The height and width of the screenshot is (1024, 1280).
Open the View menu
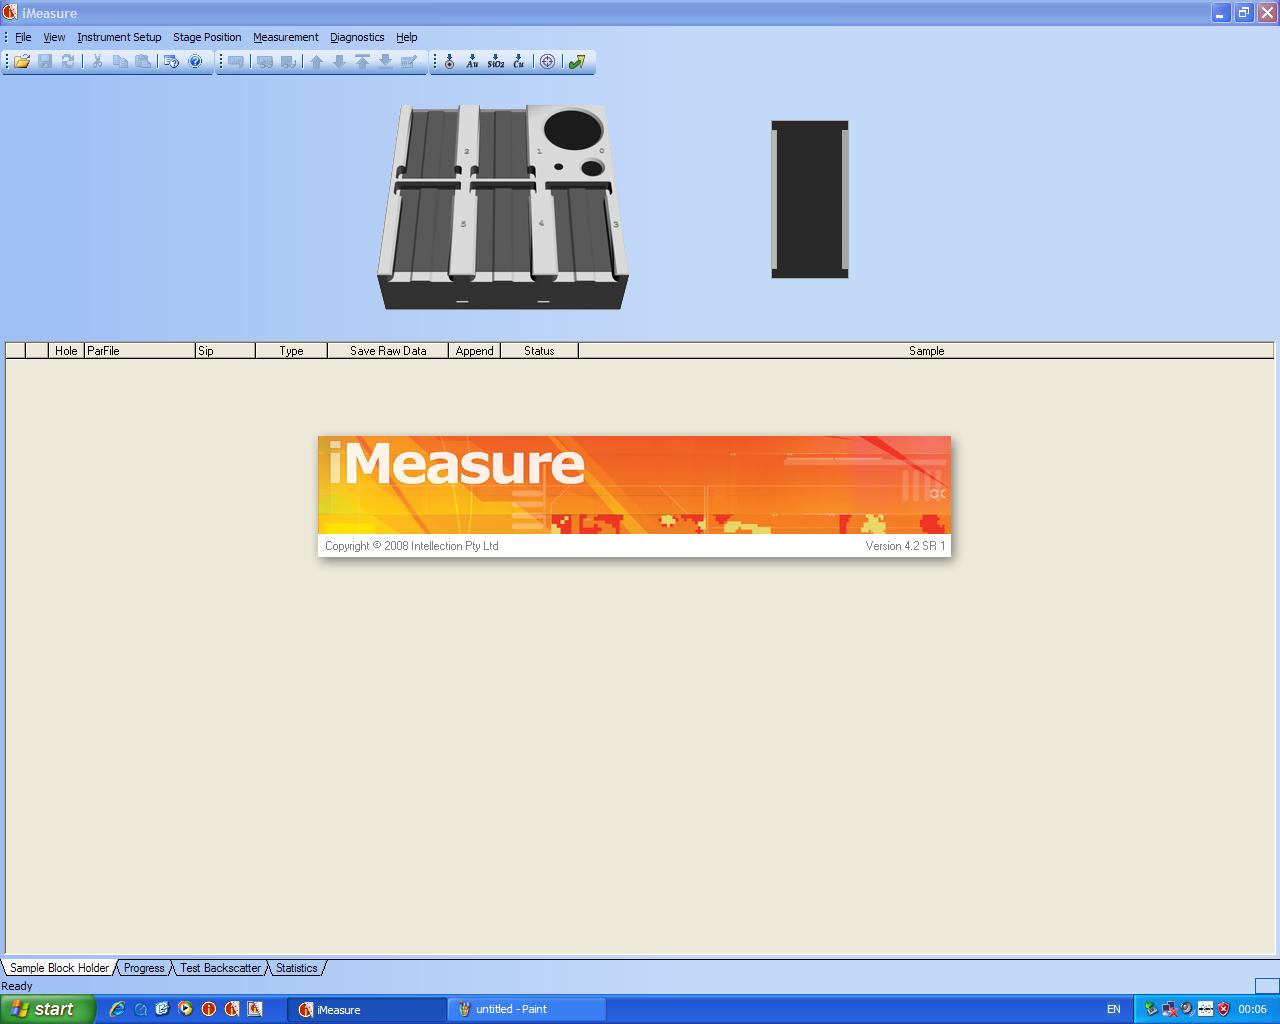pyautogui.click(x=54, y=37)
